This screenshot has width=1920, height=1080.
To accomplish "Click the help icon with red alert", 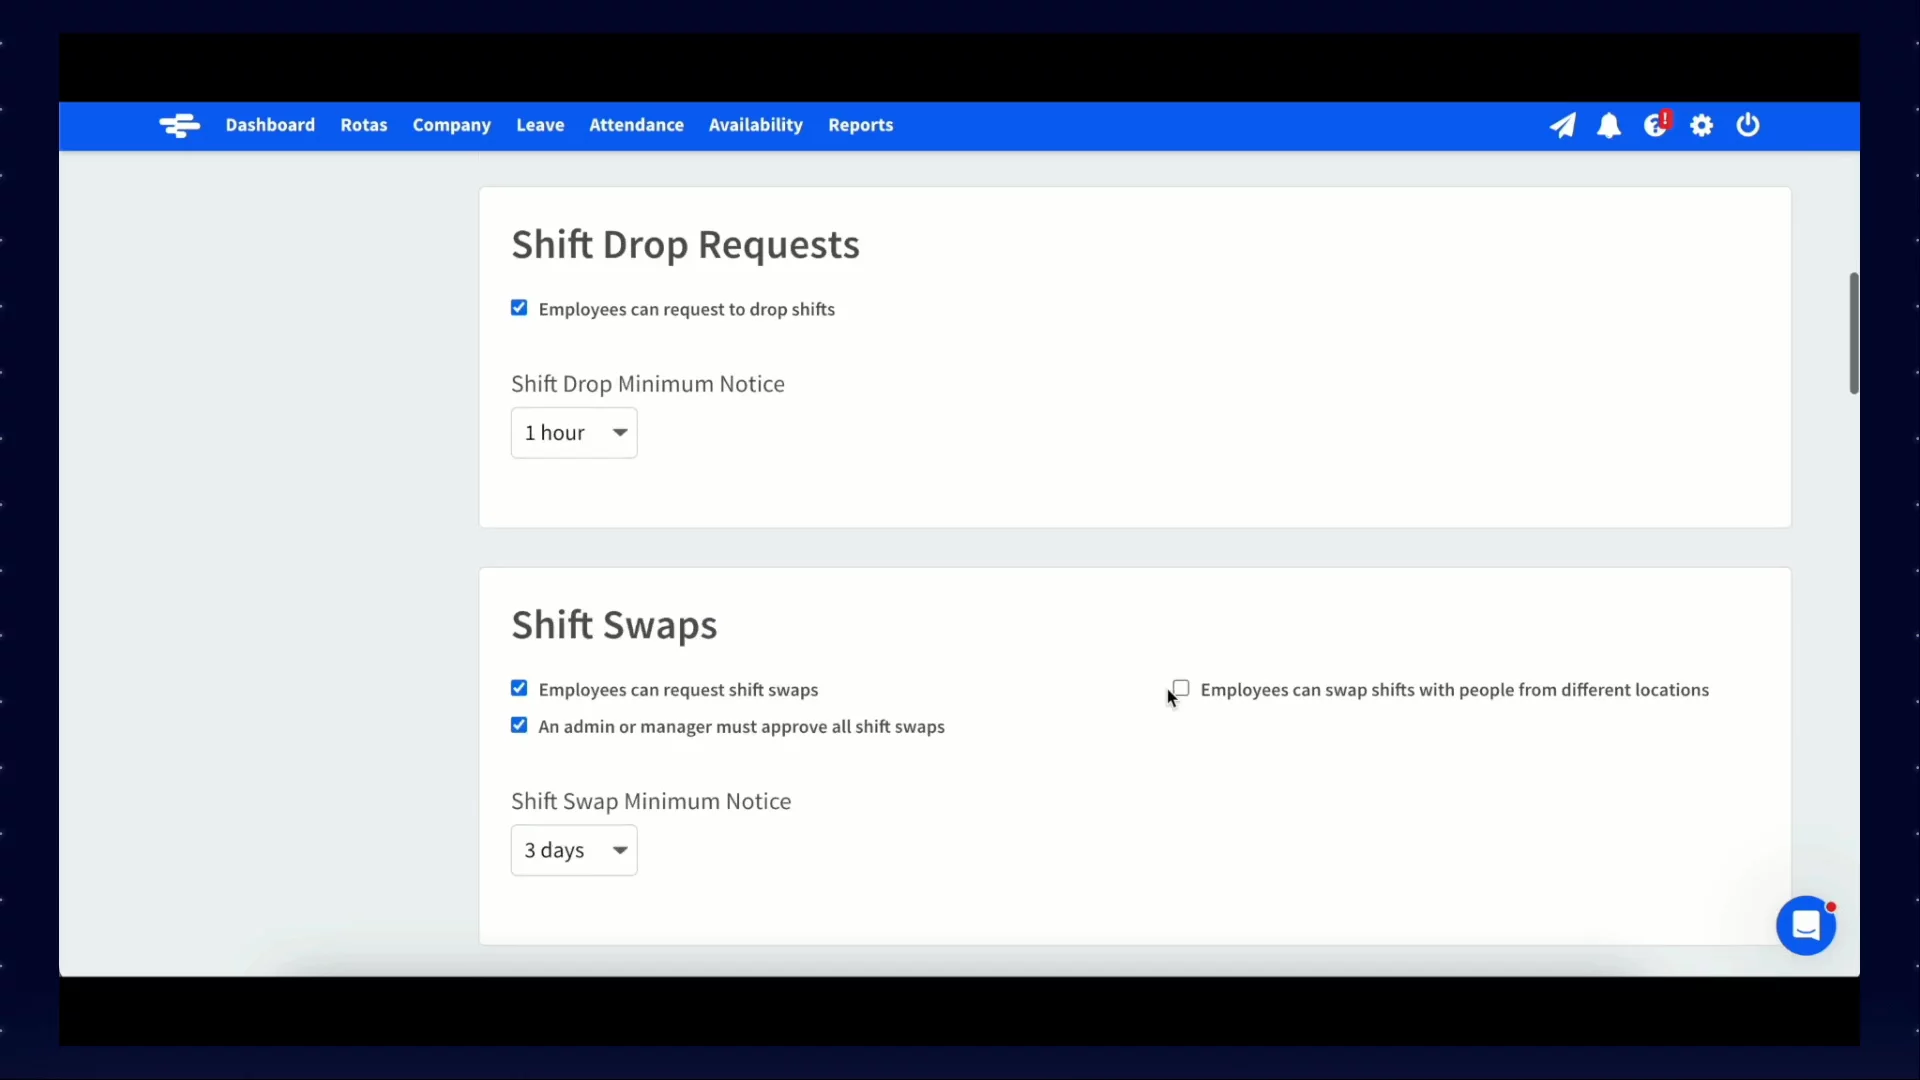I will tap(1655, 126).
